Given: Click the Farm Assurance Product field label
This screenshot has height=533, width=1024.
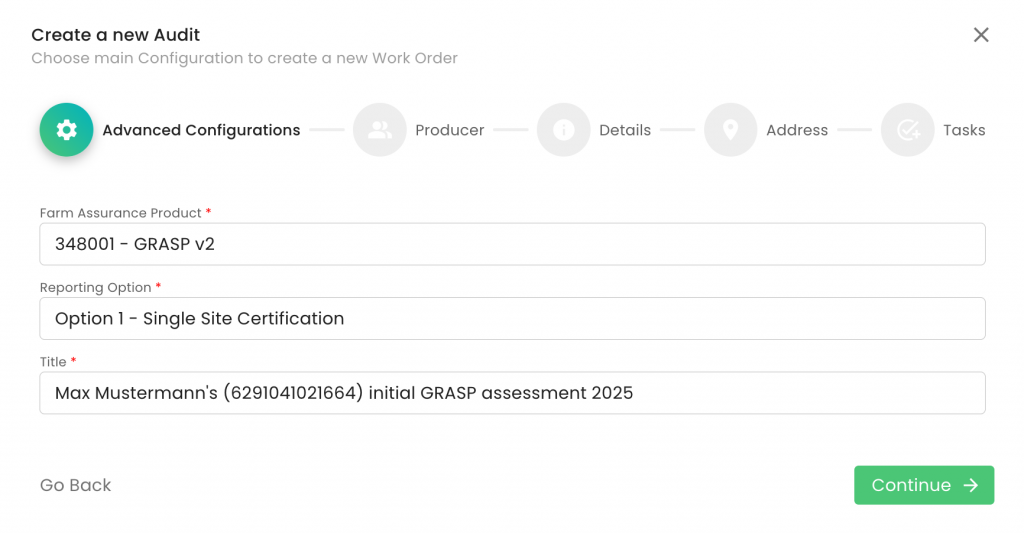Looking at the screenshot, I should [121, 213].
